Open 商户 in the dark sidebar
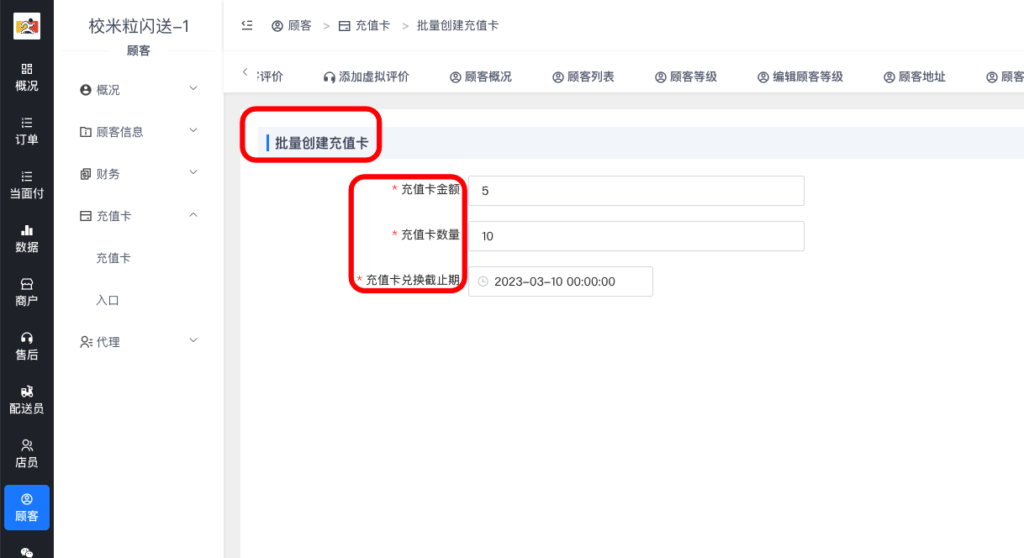Image resolution: width=1024 pixels, height=558 pixels. (27, 292)
